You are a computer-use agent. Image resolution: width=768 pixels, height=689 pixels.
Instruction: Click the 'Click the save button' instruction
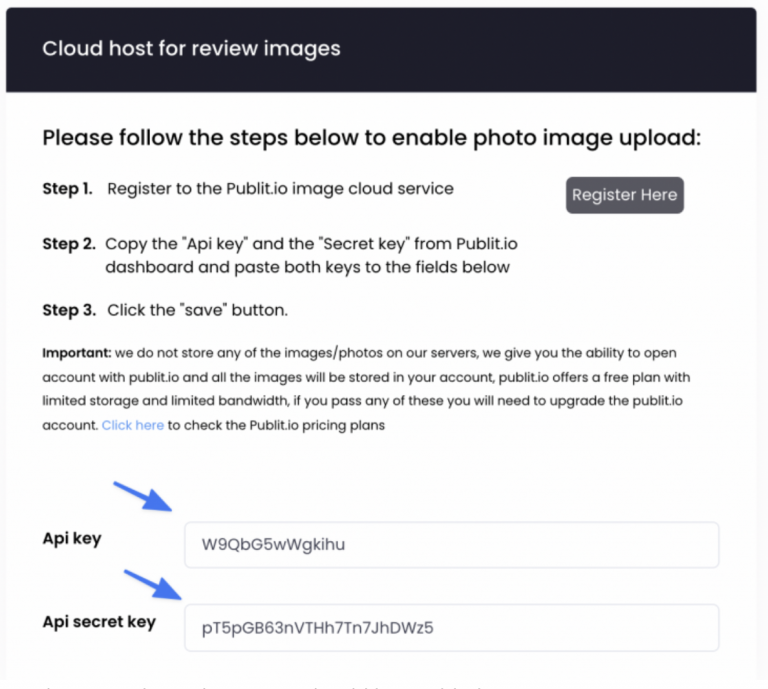point(197,310)
